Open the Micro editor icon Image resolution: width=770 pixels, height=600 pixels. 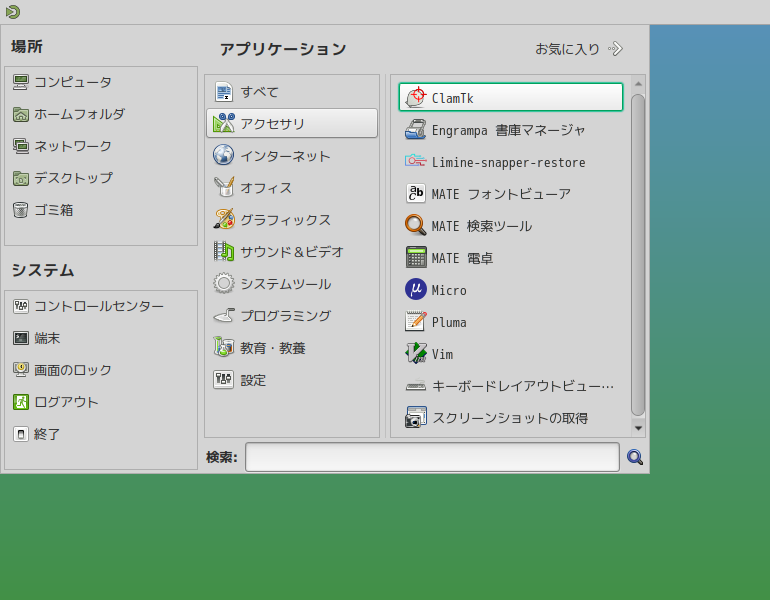pos(415,289)
